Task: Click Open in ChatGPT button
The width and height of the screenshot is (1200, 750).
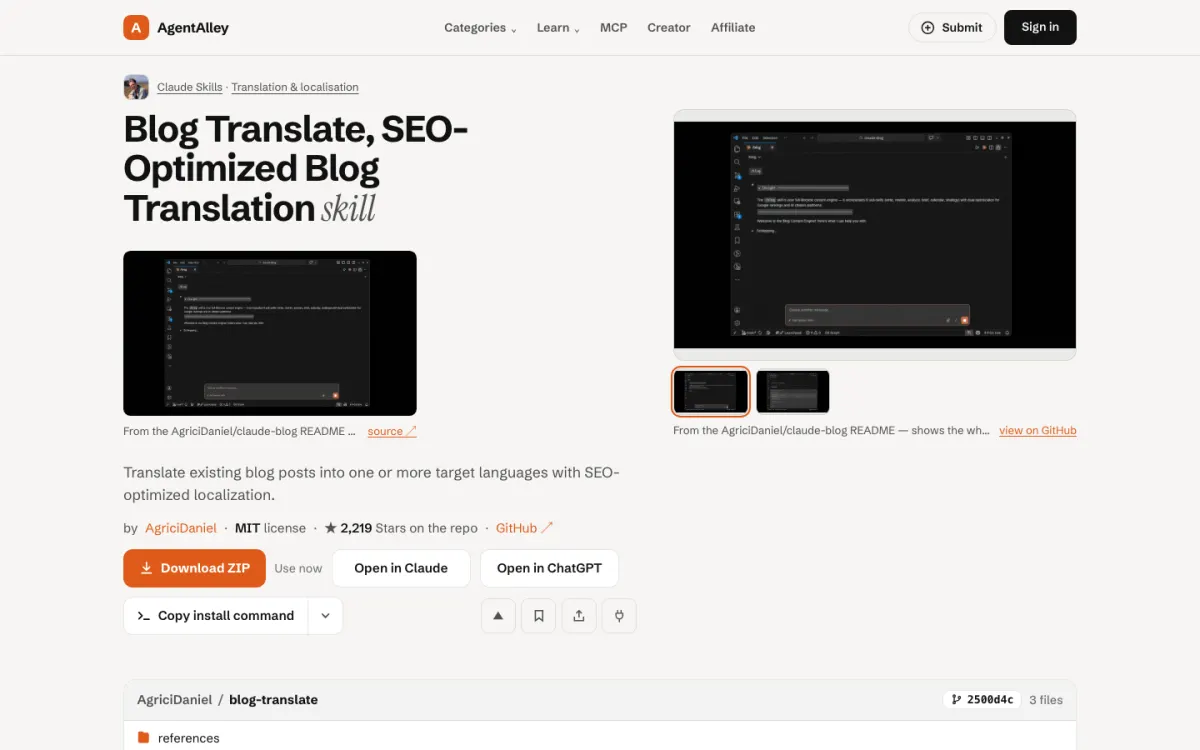Action: [x=549, y=568]
